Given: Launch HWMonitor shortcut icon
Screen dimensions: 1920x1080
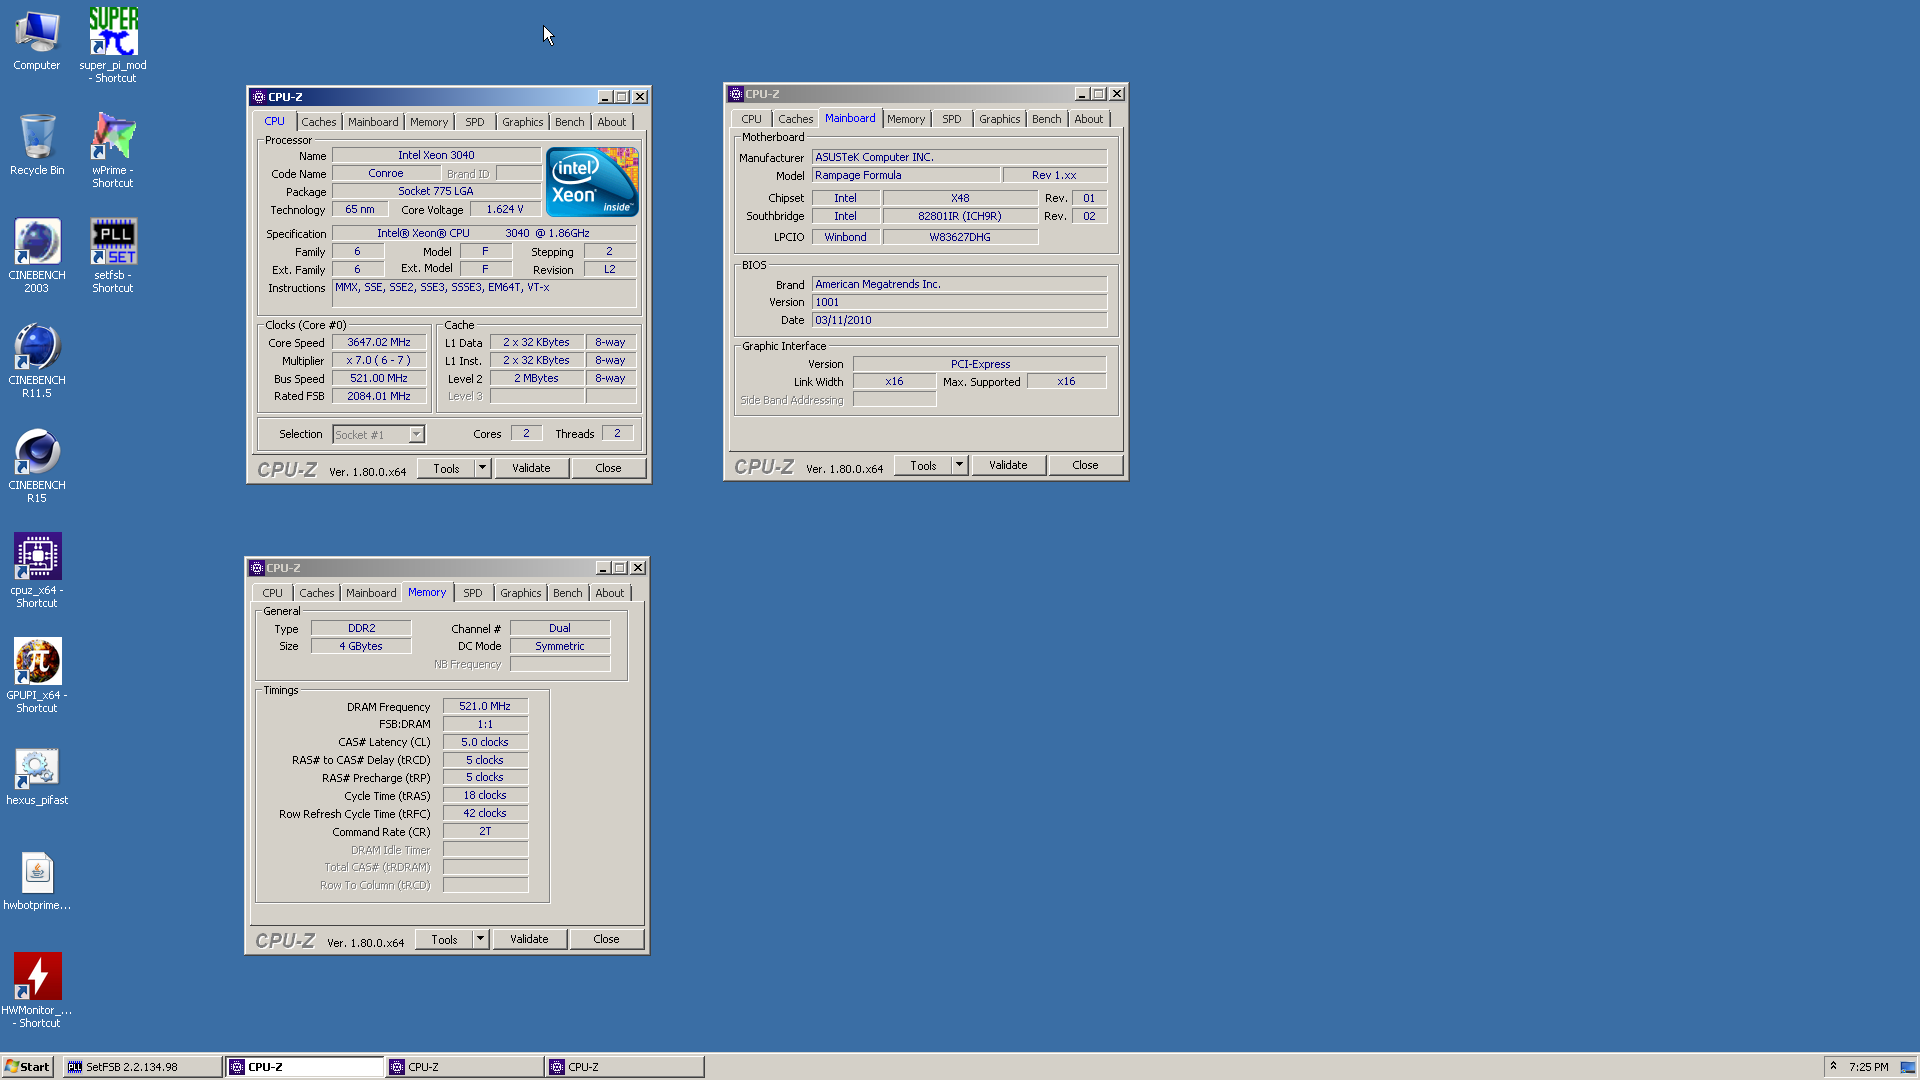Looking at the screenshot, I should coord(37,990).
